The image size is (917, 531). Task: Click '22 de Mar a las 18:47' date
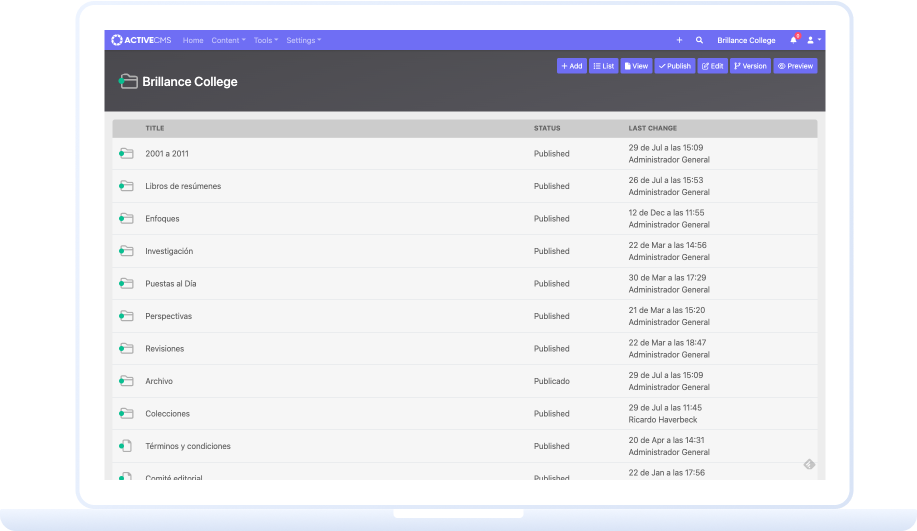click(x=667, y=342)
